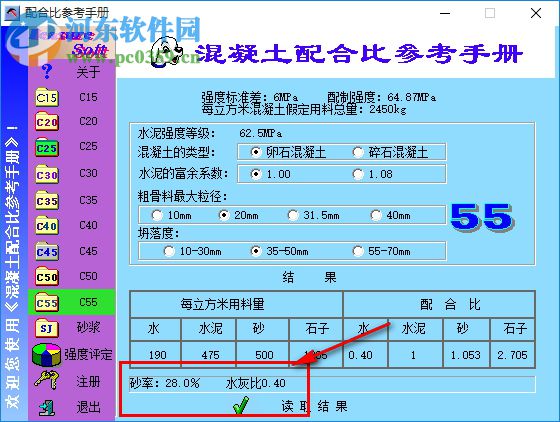Open 强度评定 from the sidebar
Viewport: 560px width, 422px height.
click(x=88, y=355)
